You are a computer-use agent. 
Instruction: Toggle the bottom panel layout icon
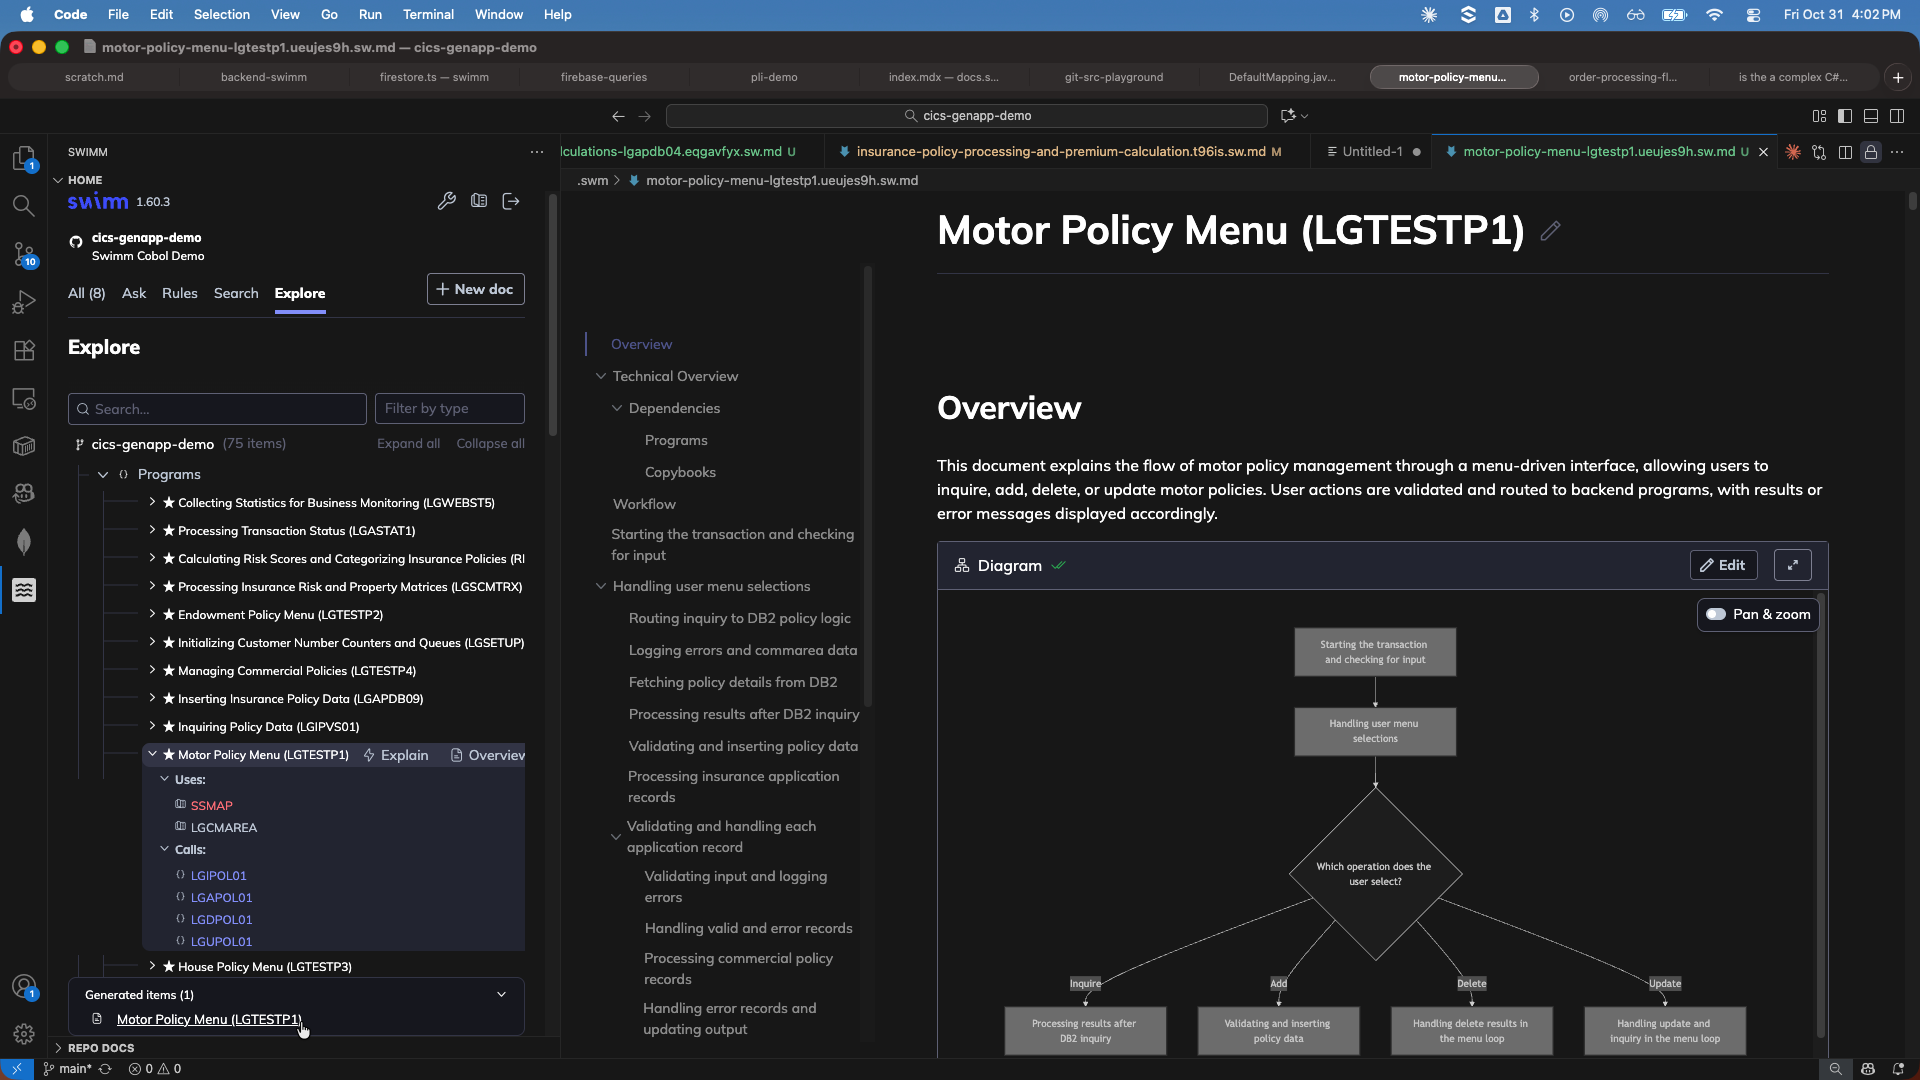(x=1871, y=116)
